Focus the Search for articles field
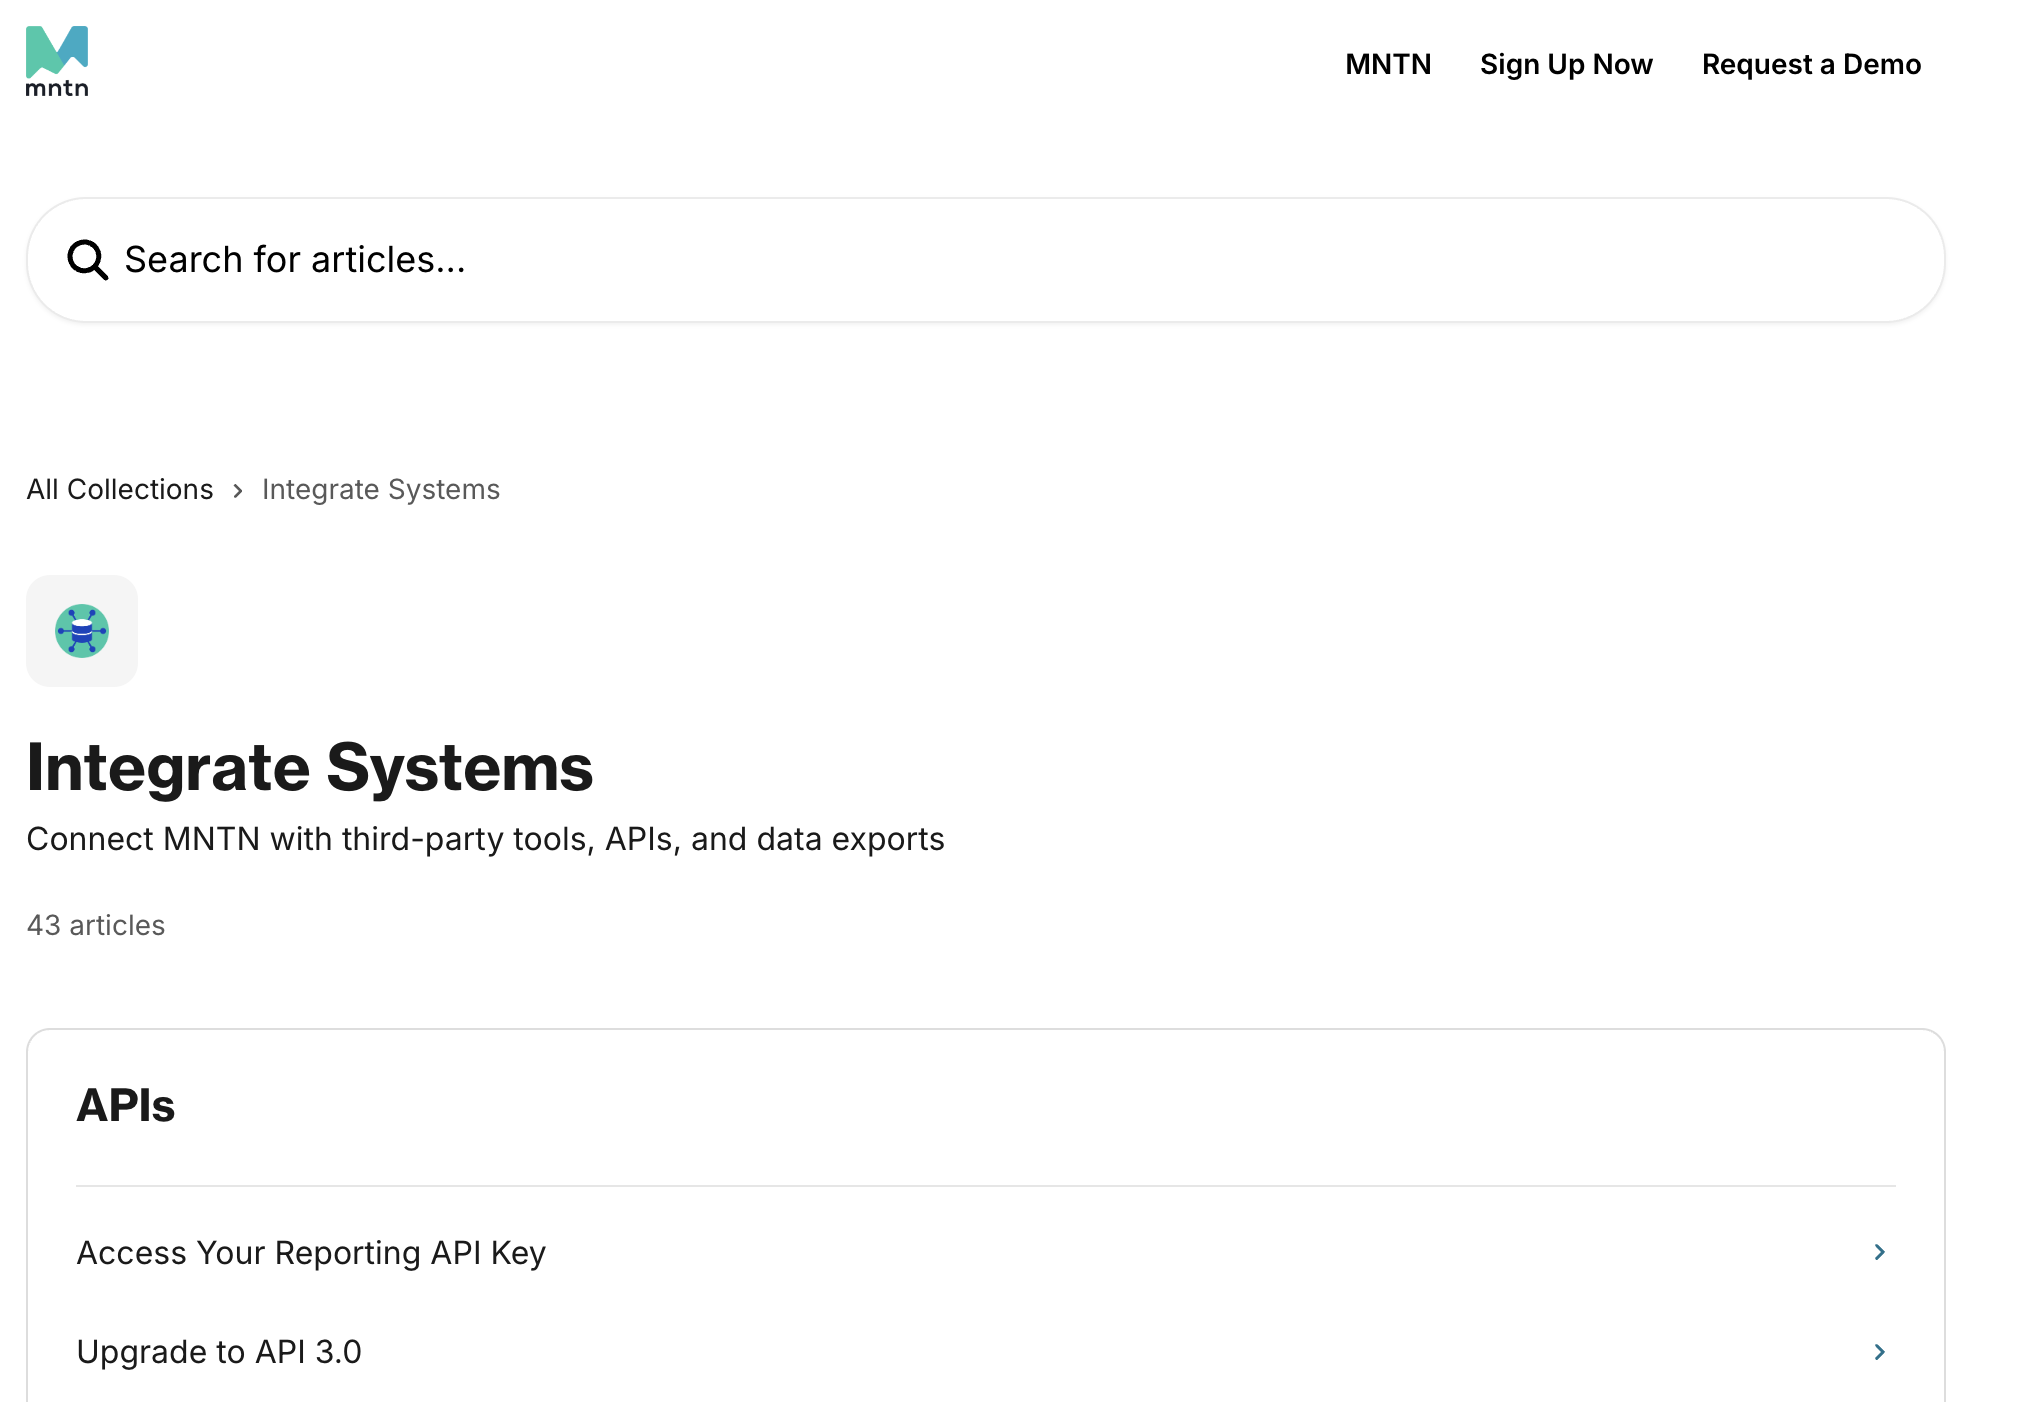The image size is (2018, 1402). coord(986,260)
